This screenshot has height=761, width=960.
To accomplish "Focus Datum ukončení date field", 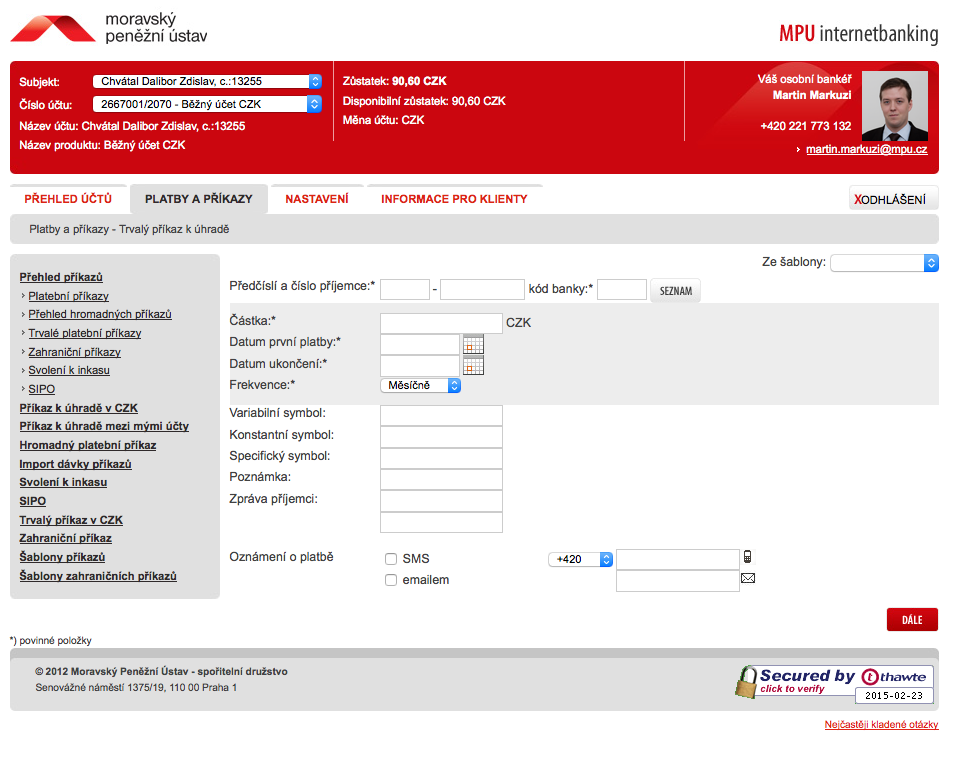I will (x=420, y=366).
